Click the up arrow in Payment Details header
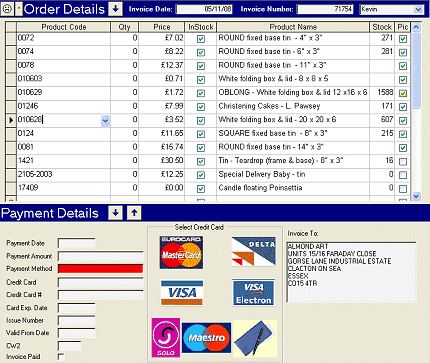430x363 pixels. pyautogui.click(x=134, y=213)
